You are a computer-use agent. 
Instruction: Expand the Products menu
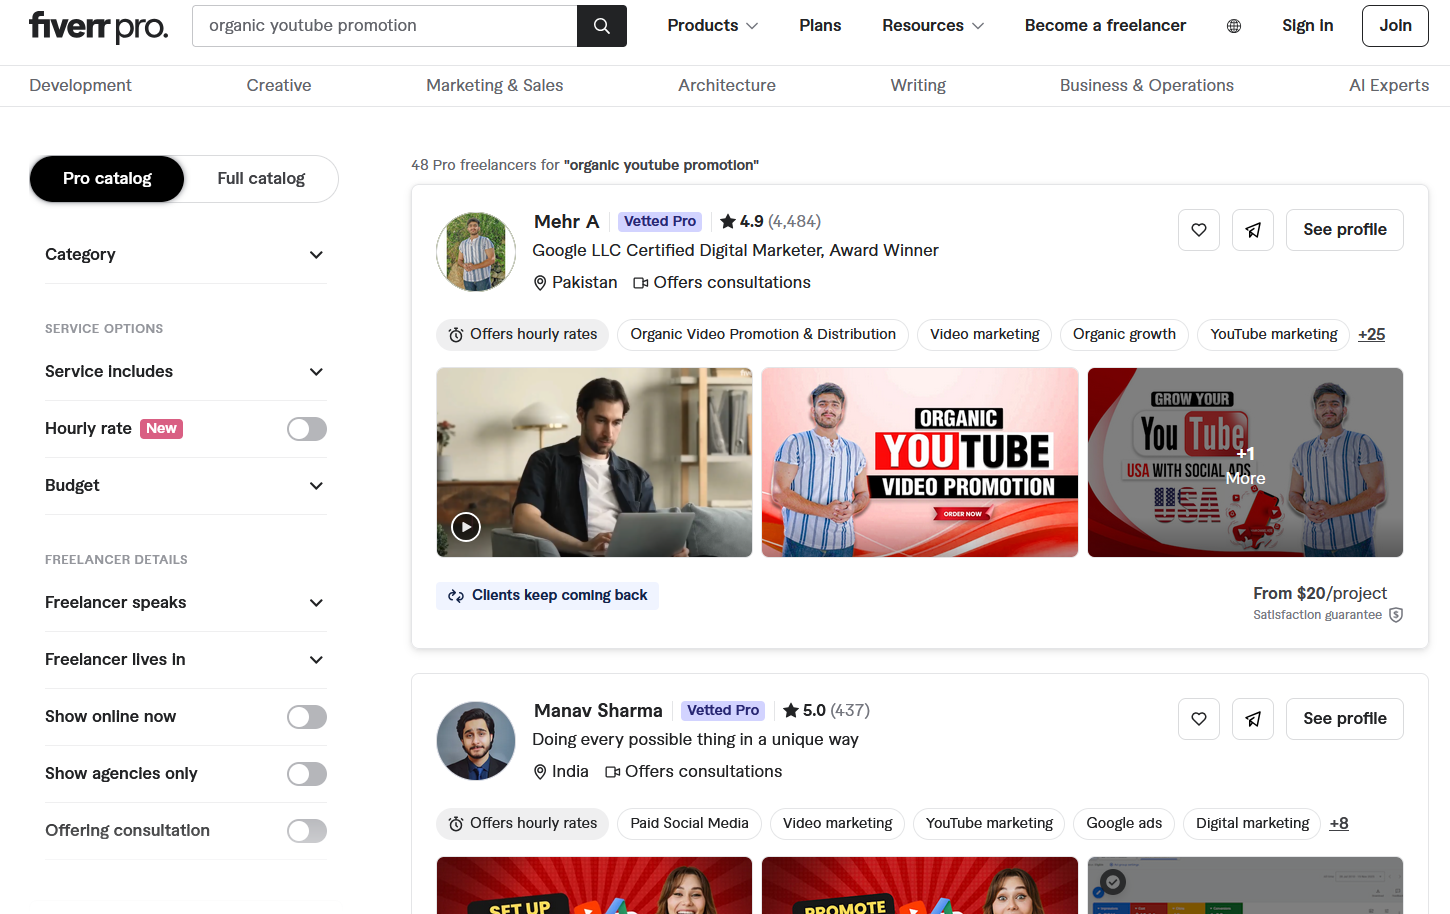(x=711, y=25)
